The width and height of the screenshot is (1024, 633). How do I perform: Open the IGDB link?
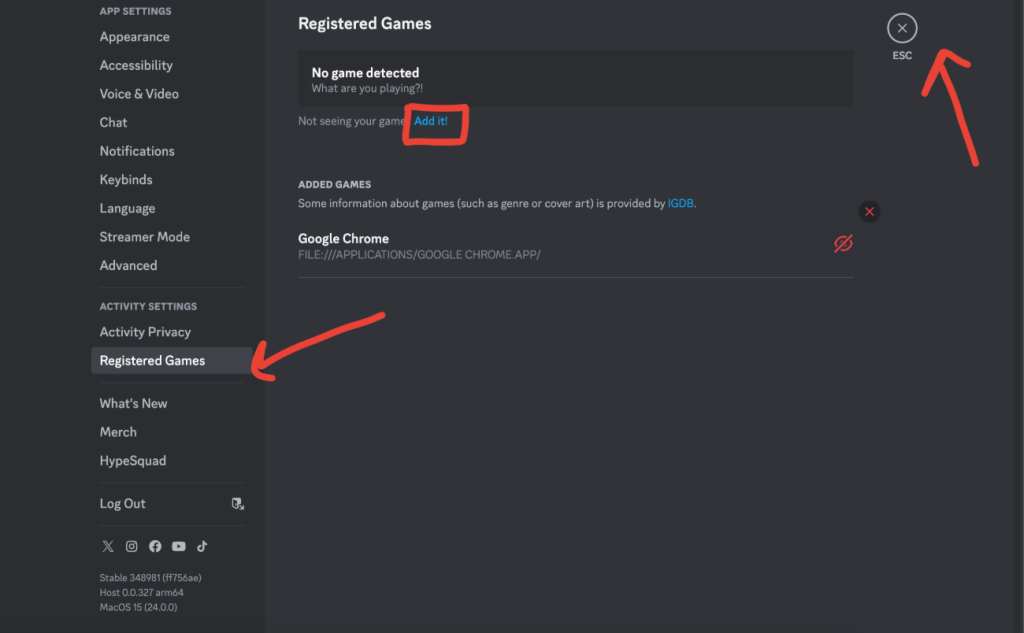click(680, 202)
